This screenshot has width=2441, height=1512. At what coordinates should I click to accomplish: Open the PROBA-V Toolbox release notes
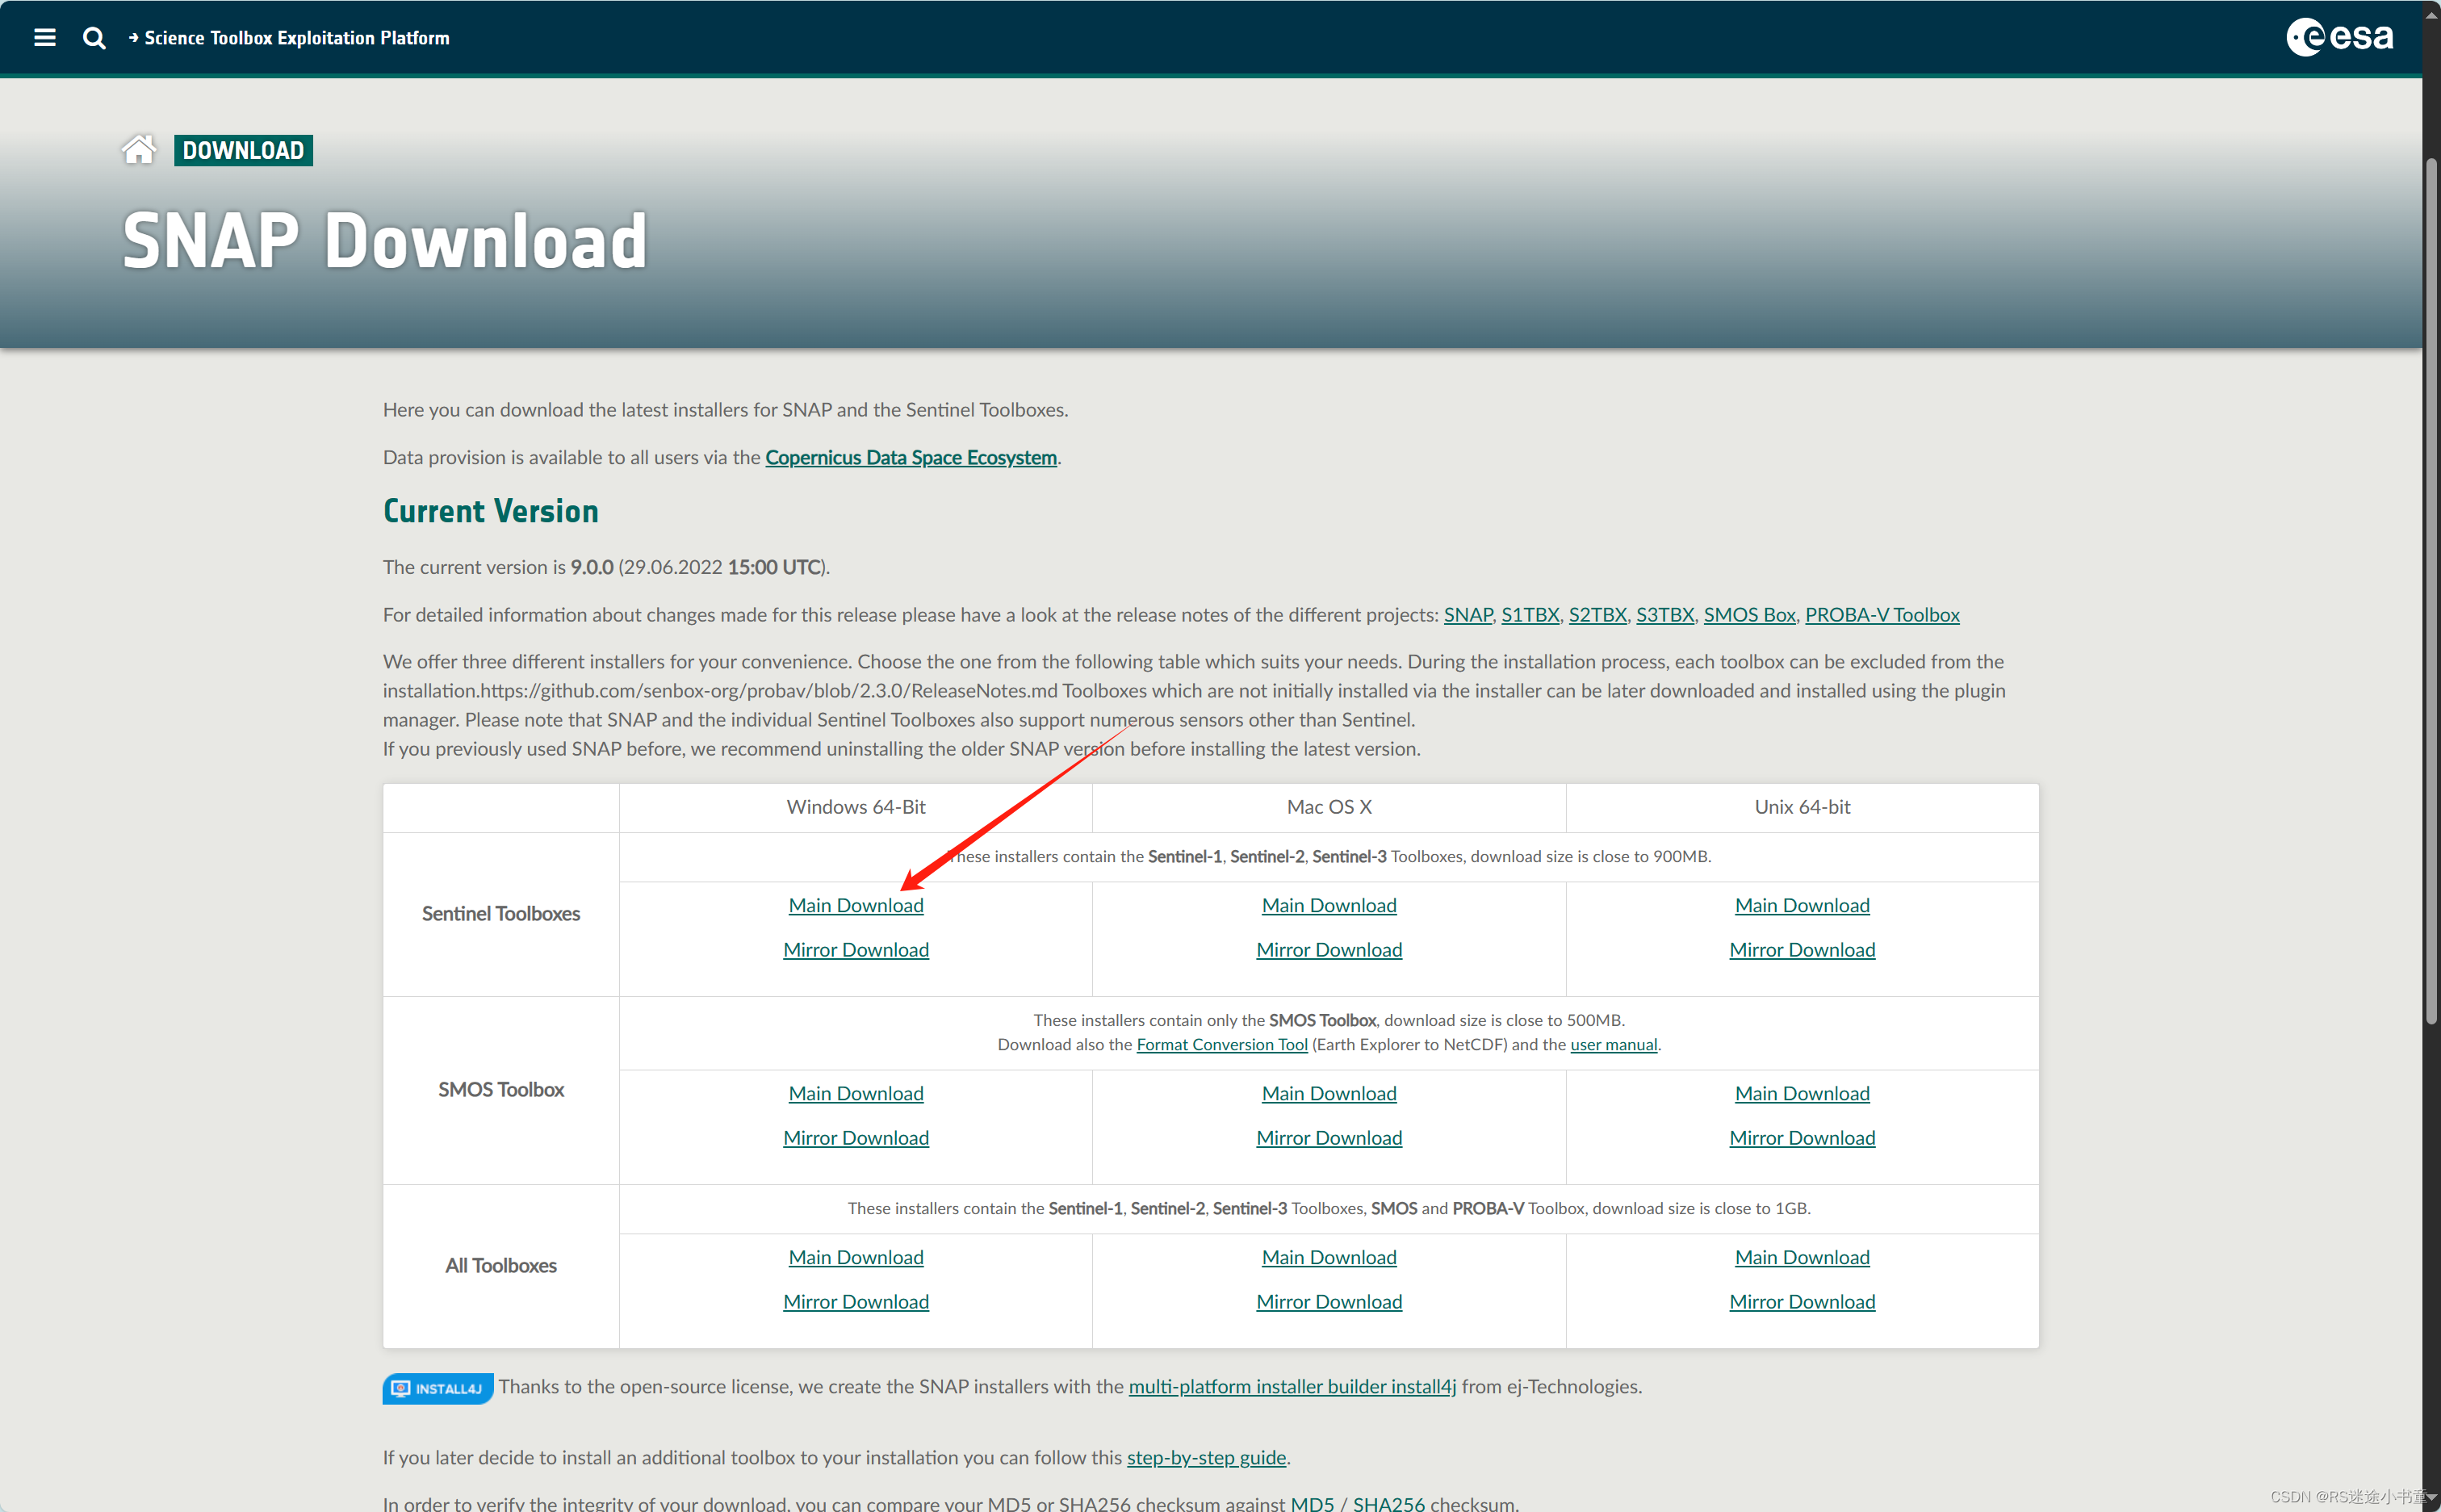pos(1881,614)
